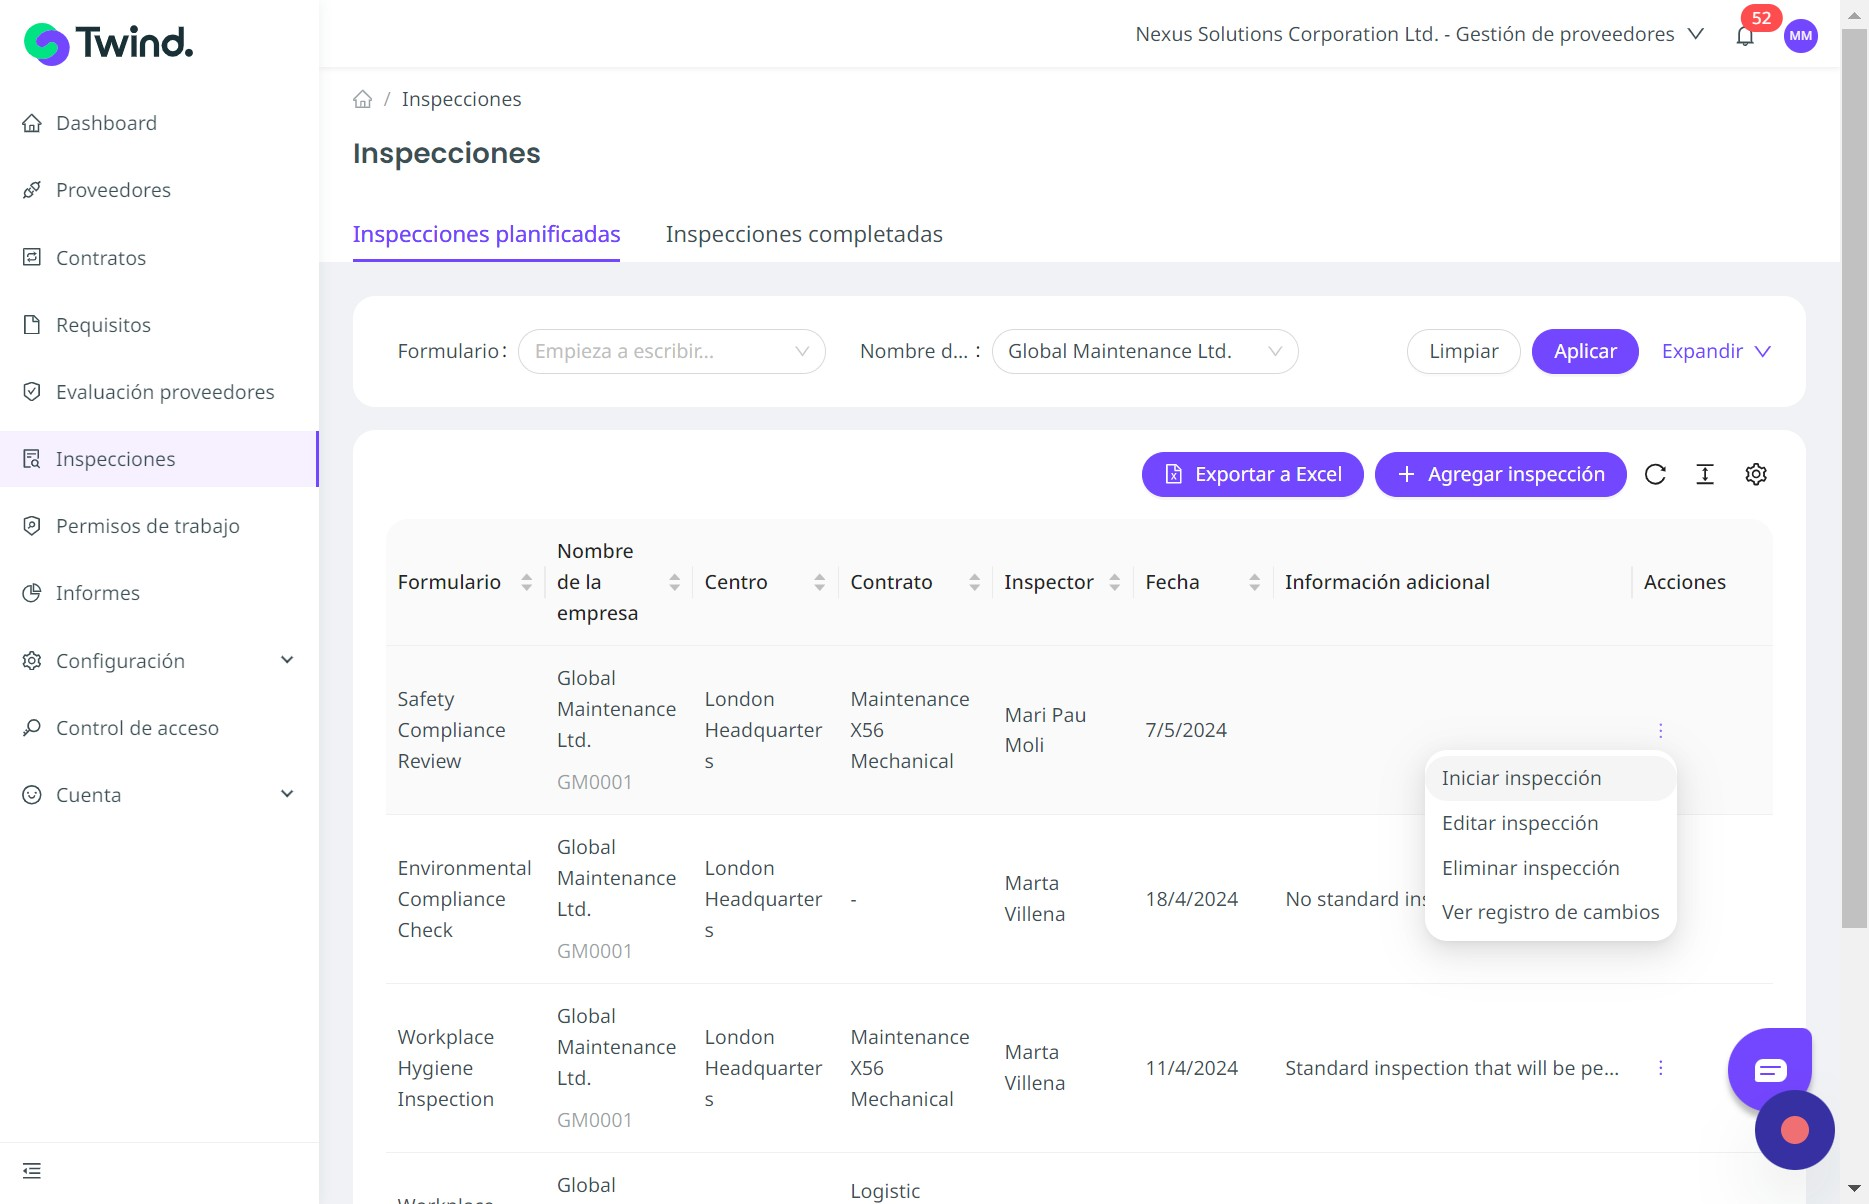Switch to Inspecciones planificadas tab
The image size is (1869, 1204).
coord(486,234)
